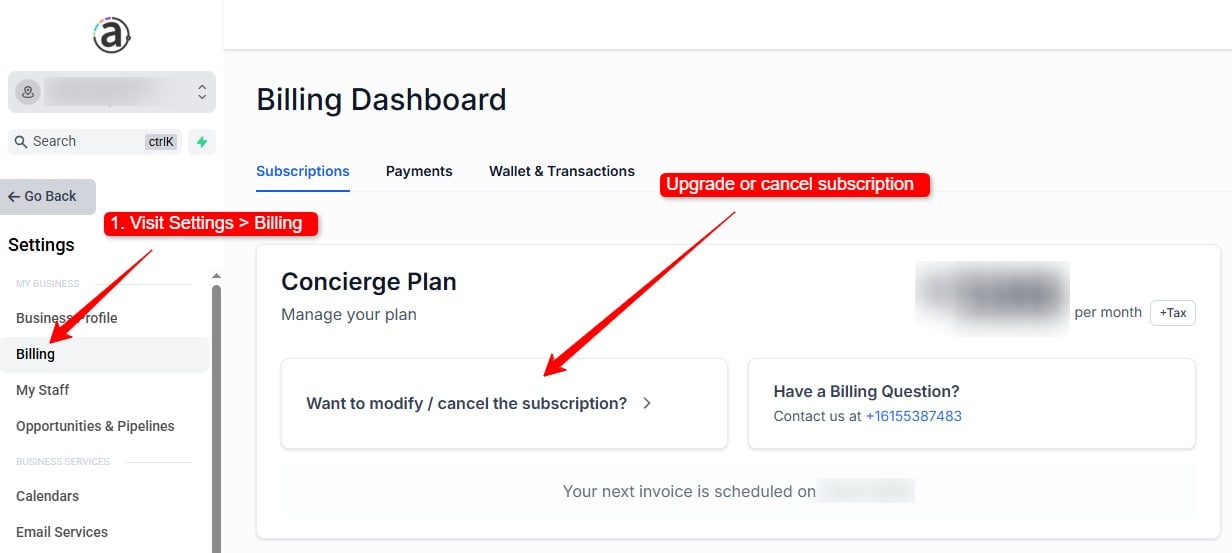Click the app logo at top of sidebar

coord(112,36)
